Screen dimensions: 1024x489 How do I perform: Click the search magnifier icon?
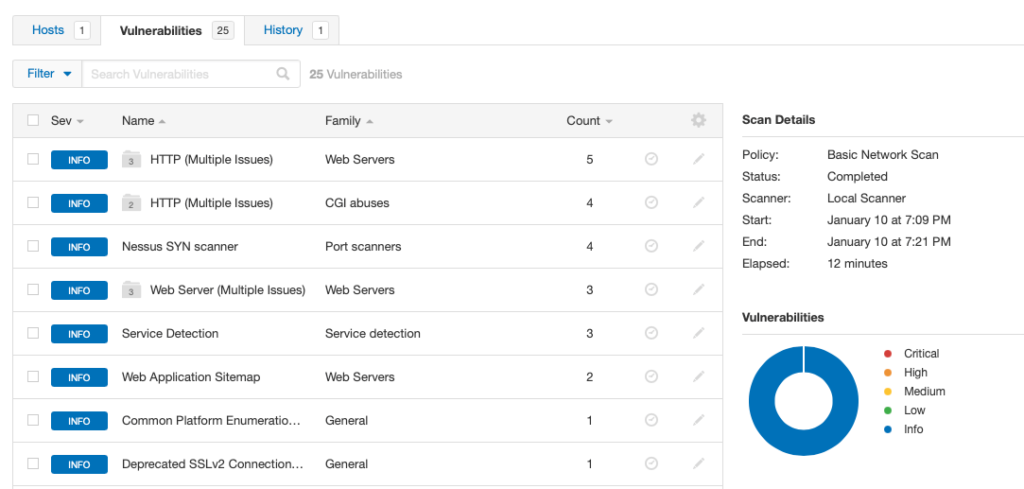[x=283, y=74]
